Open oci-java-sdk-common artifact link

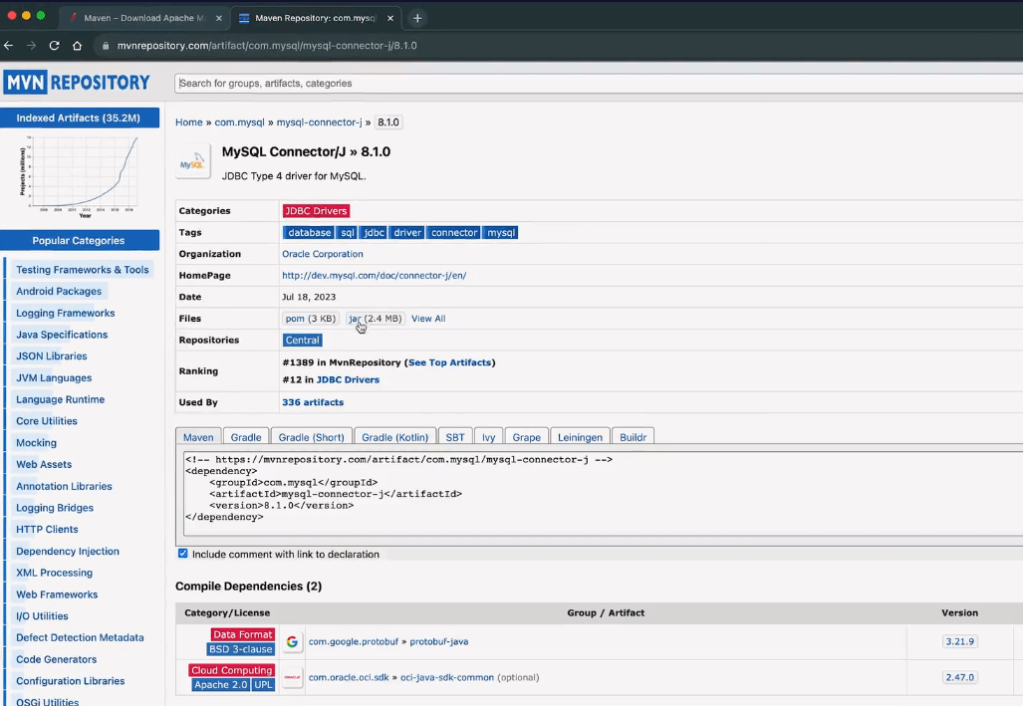coord(447,677)
